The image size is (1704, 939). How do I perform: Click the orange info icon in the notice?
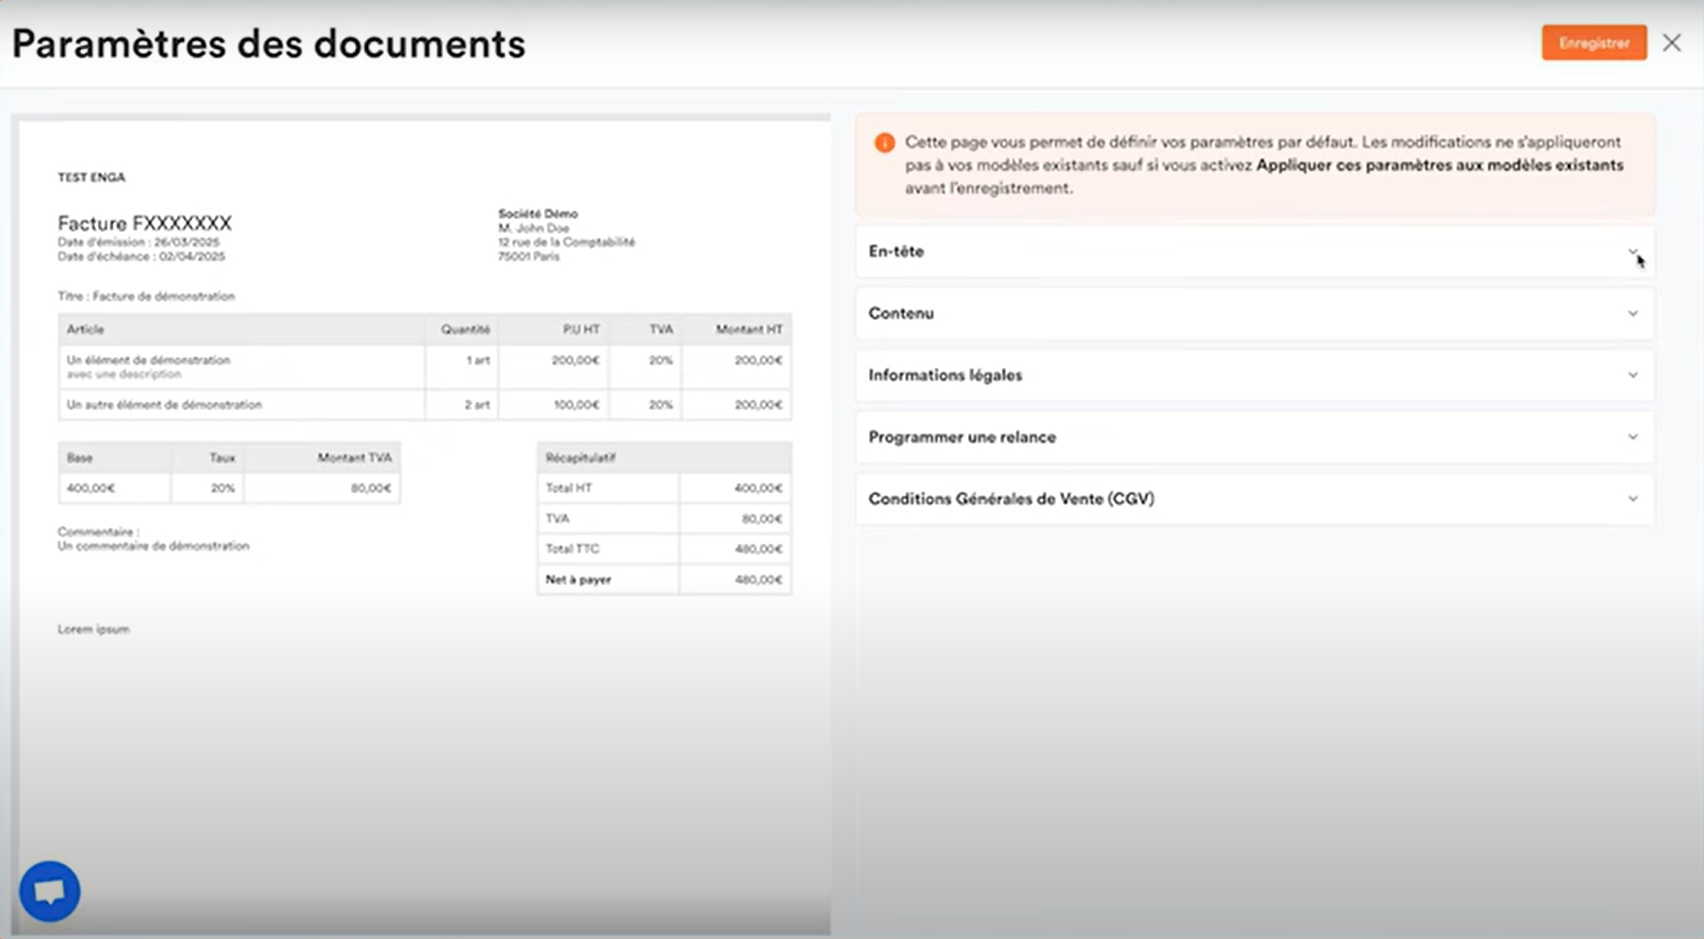[884, 143]
